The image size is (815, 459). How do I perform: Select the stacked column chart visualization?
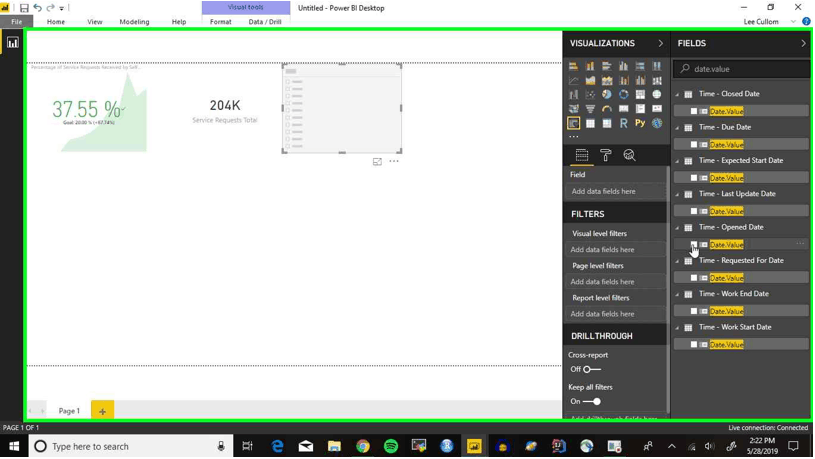coord(590,66)
